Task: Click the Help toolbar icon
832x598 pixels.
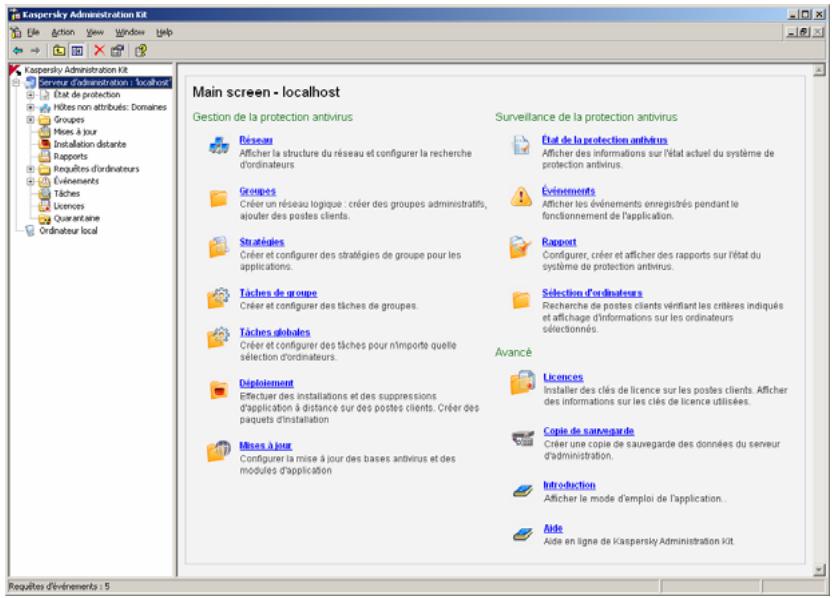Action: (141, 51)
